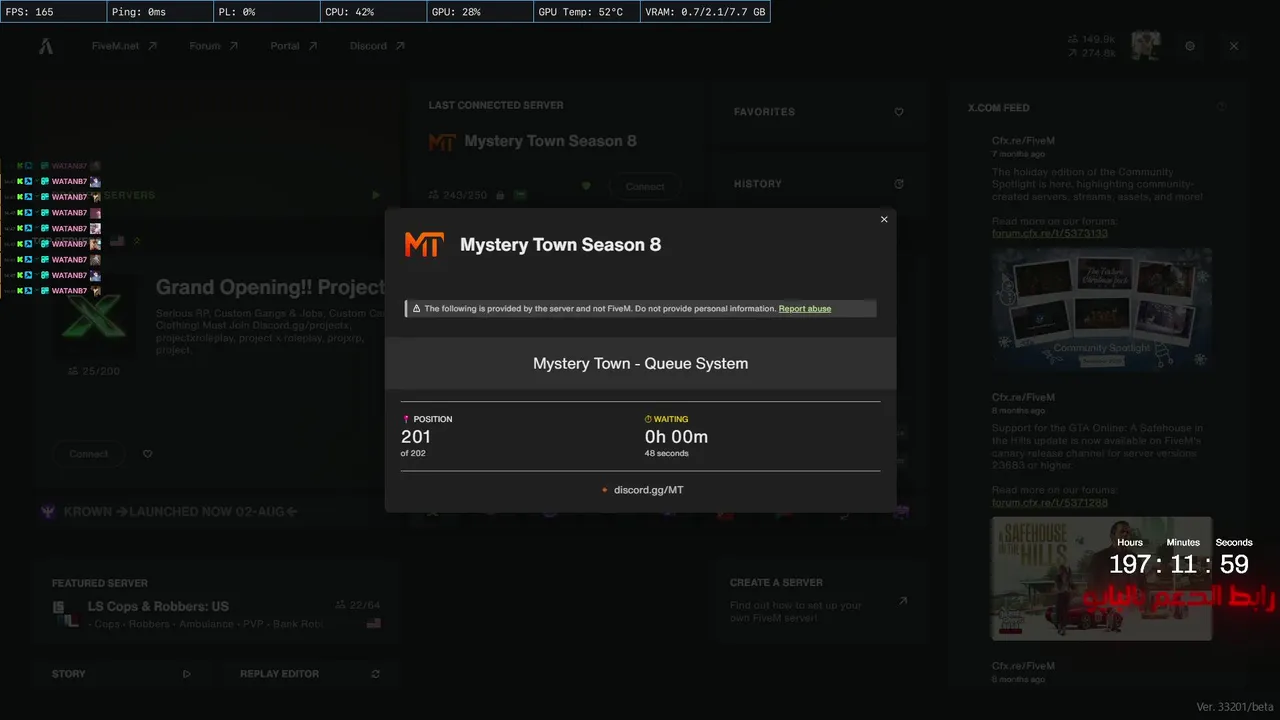Open the Portal link
1280x720 pixels.
pos(294,46)
